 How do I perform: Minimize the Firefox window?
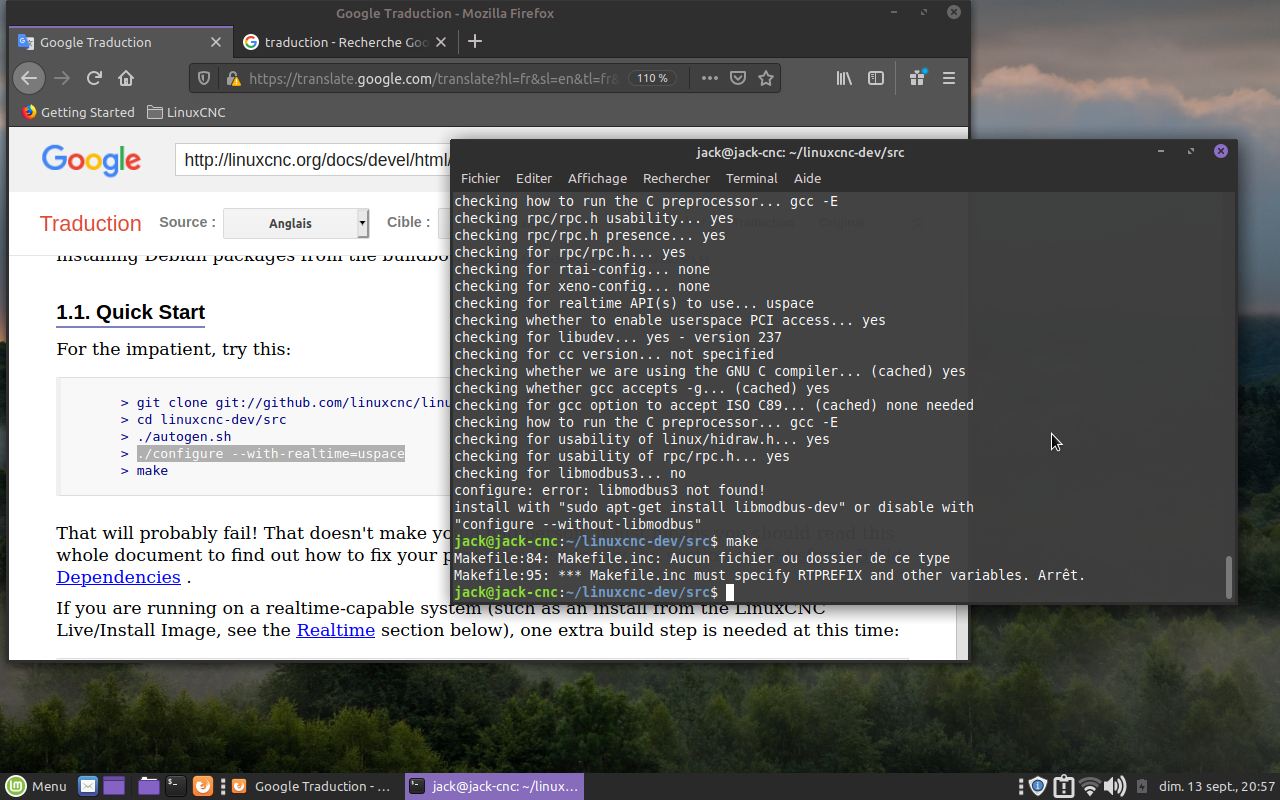click(x=894, y=12)
